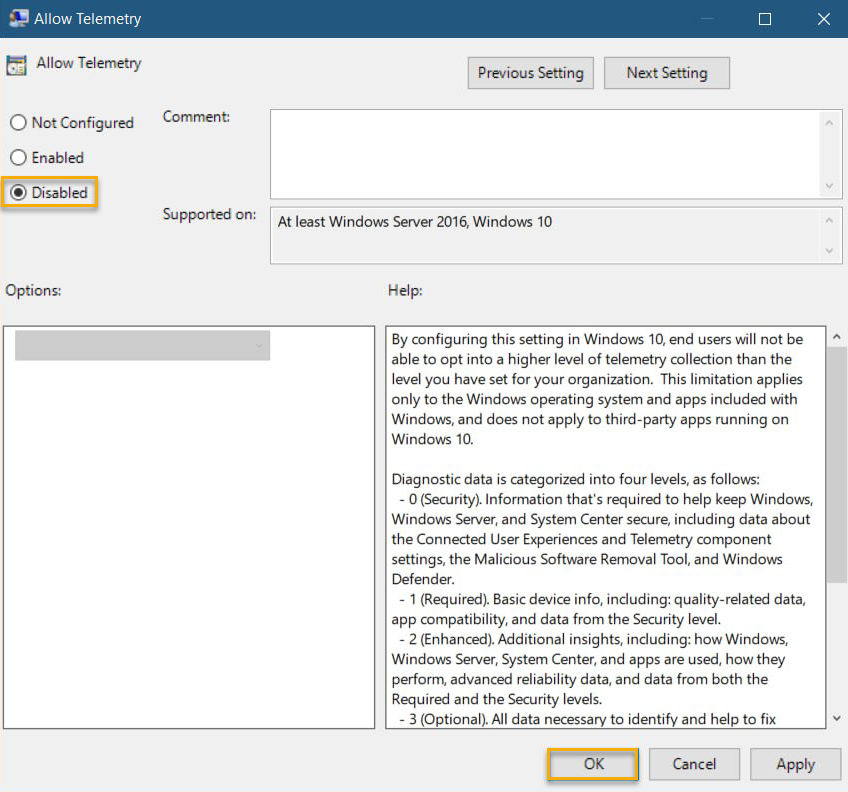Enable the Allow Telemetry policy
The height and width of the screenshot is (792, 848).
tap(17, 157)
